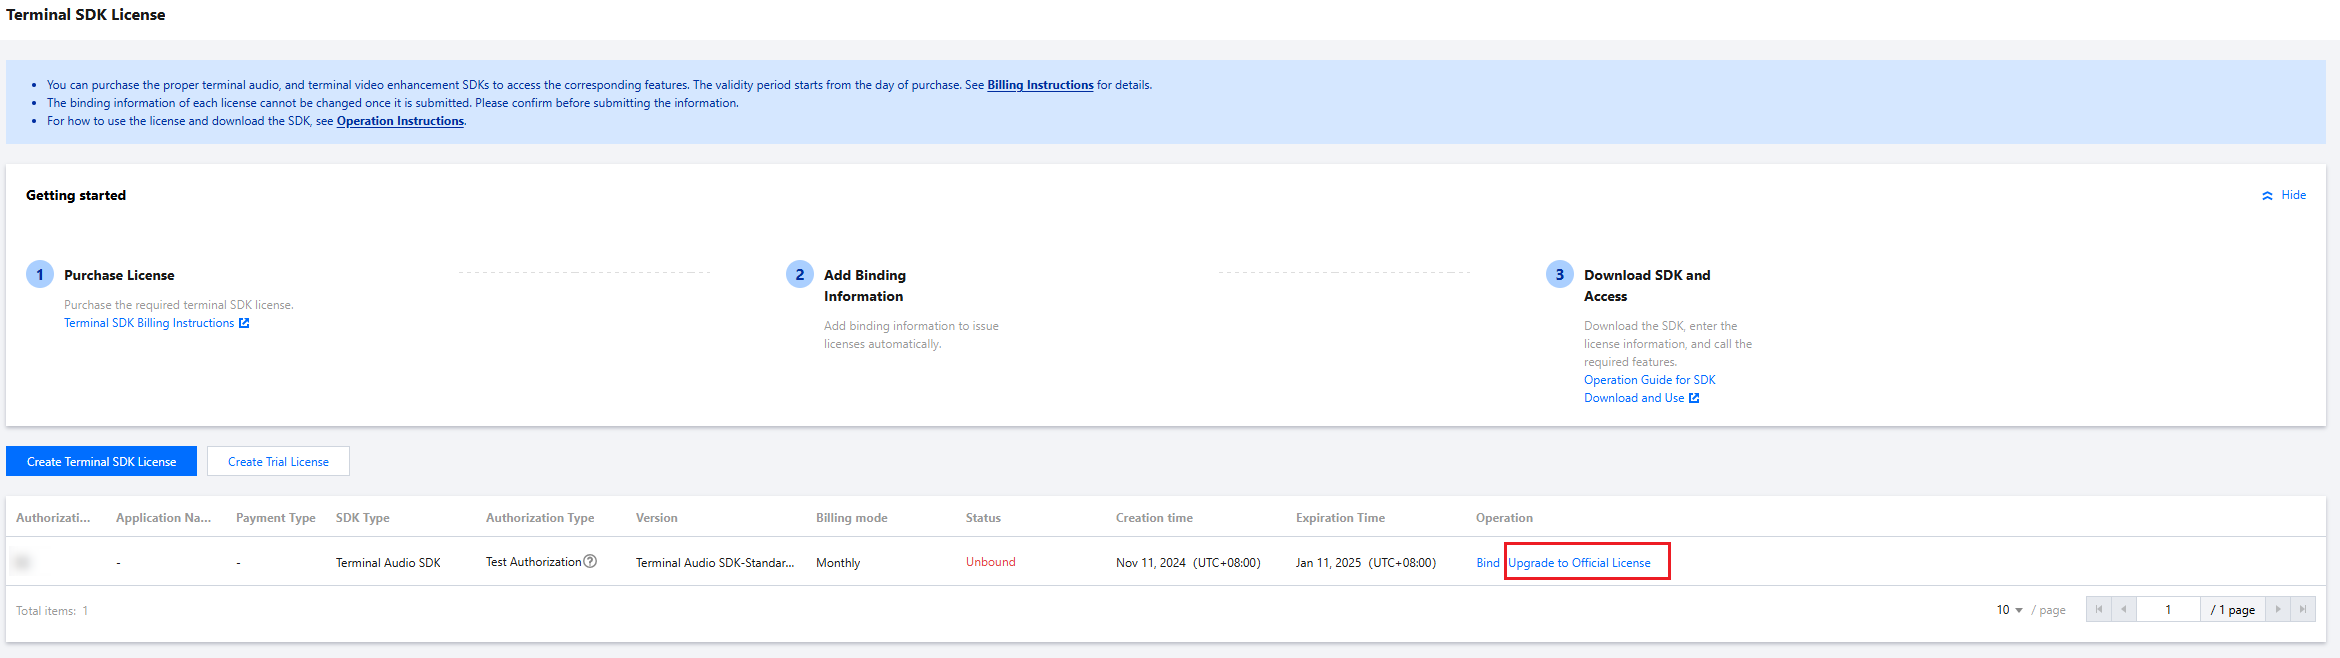Screen dimensions: 2340x658
Task: Click Create Terminal SDK License button
Action: 101,461
